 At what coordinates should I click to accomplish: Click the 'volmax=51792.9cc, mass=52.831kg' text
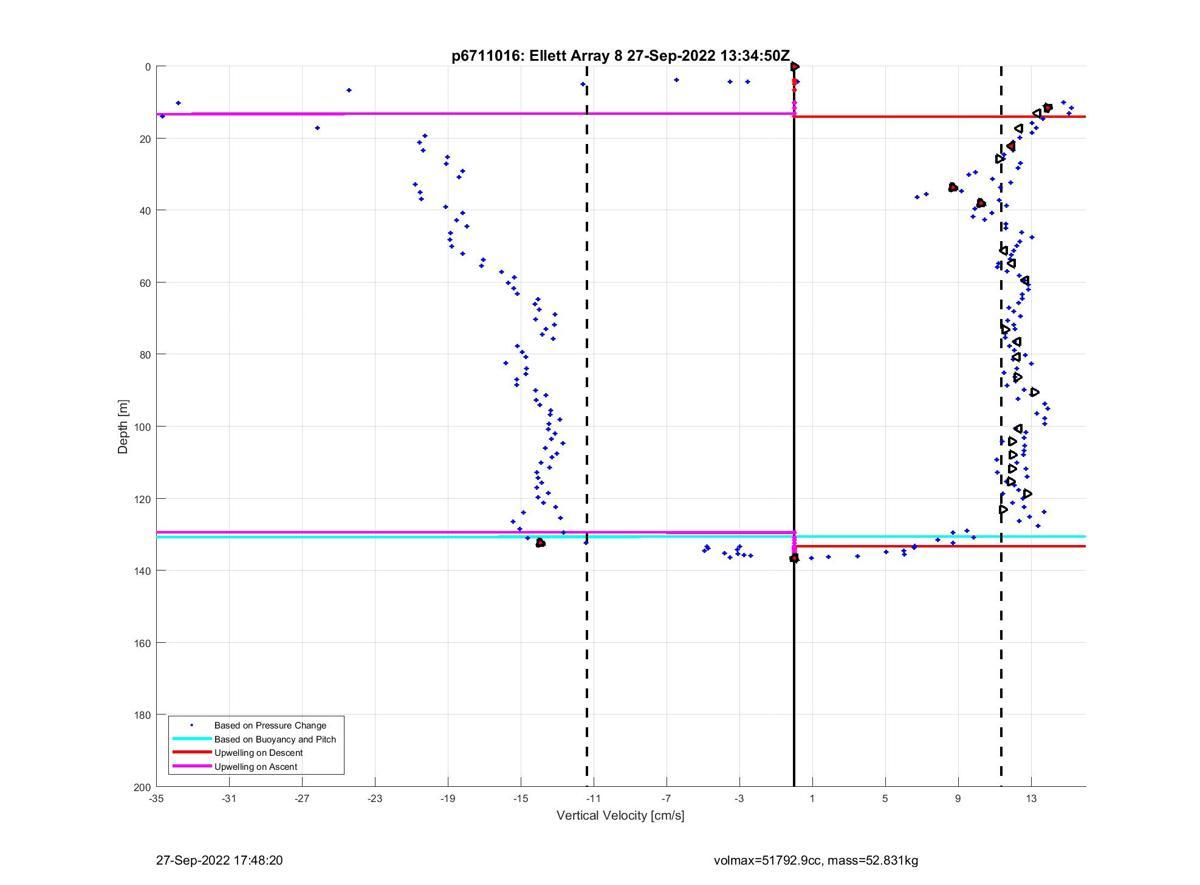click(x=816, y=860)
